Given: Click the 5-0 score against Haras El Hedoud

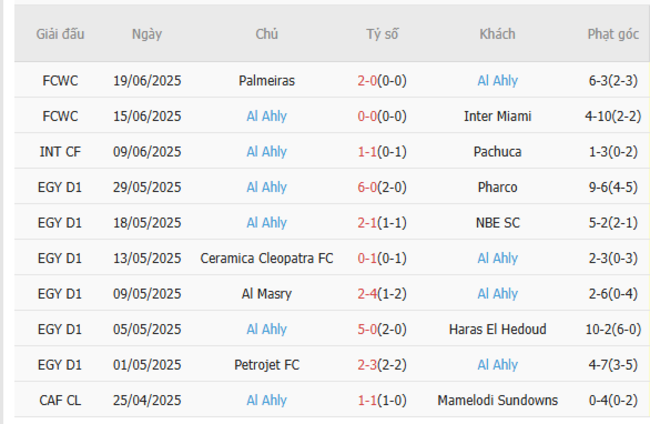Looking at the screenshot, I should (369, 329).
